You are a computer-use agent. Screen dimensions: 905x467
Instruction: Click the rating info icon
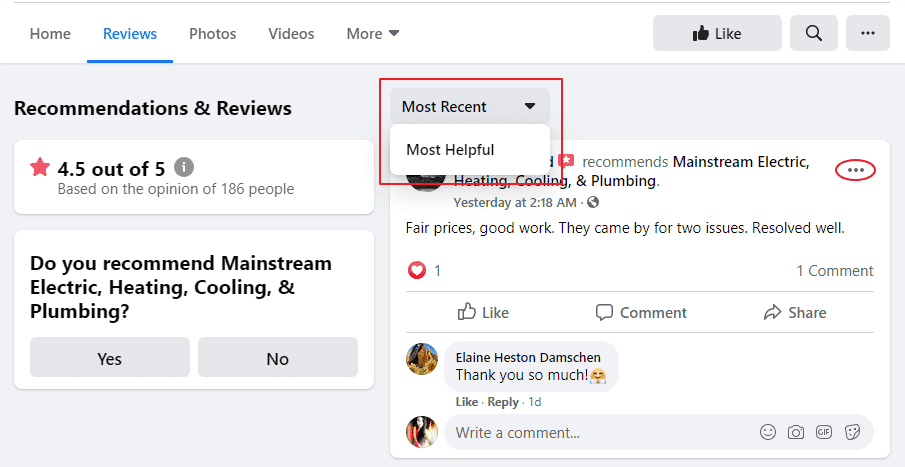tap(184, 167)
